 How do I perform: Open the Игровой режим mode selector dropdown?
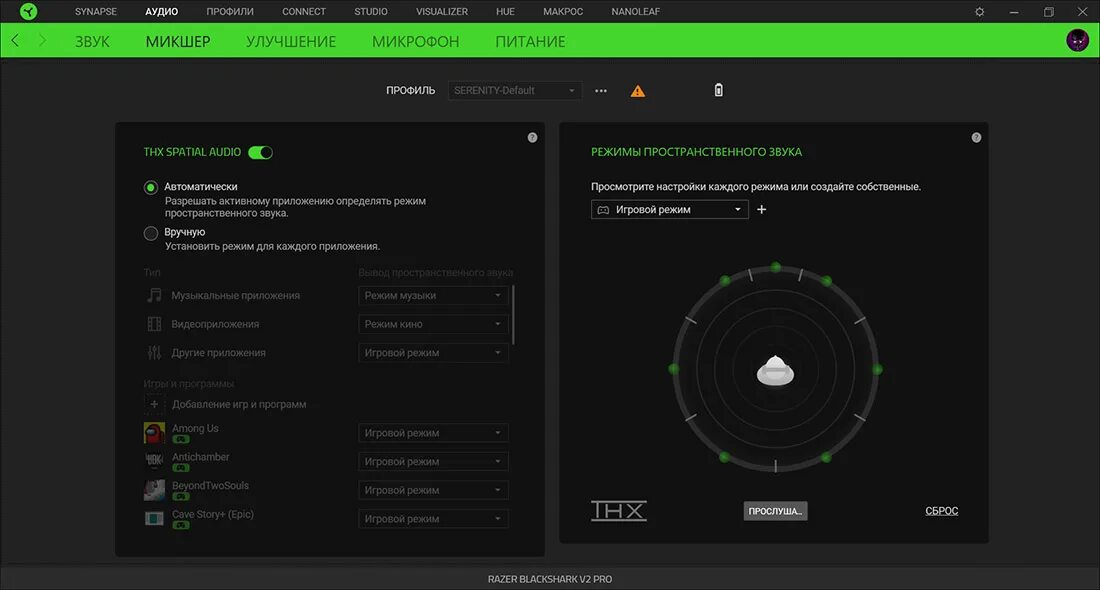670,209
